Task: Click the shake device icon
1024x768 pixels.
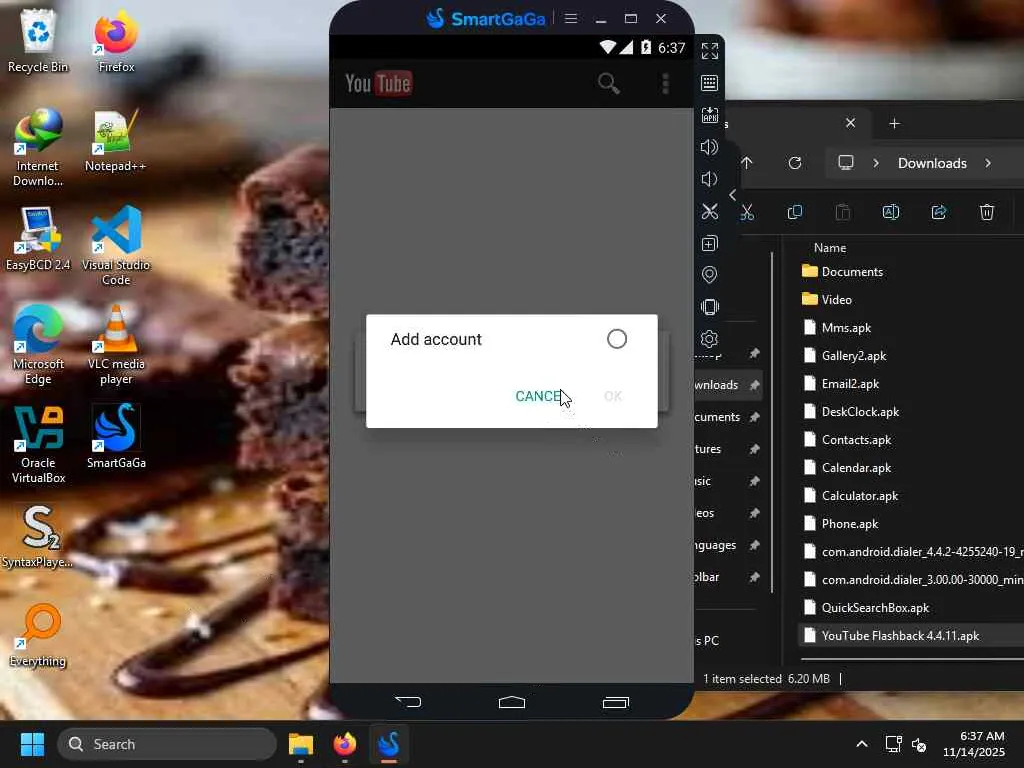Action: click(710, 307)
